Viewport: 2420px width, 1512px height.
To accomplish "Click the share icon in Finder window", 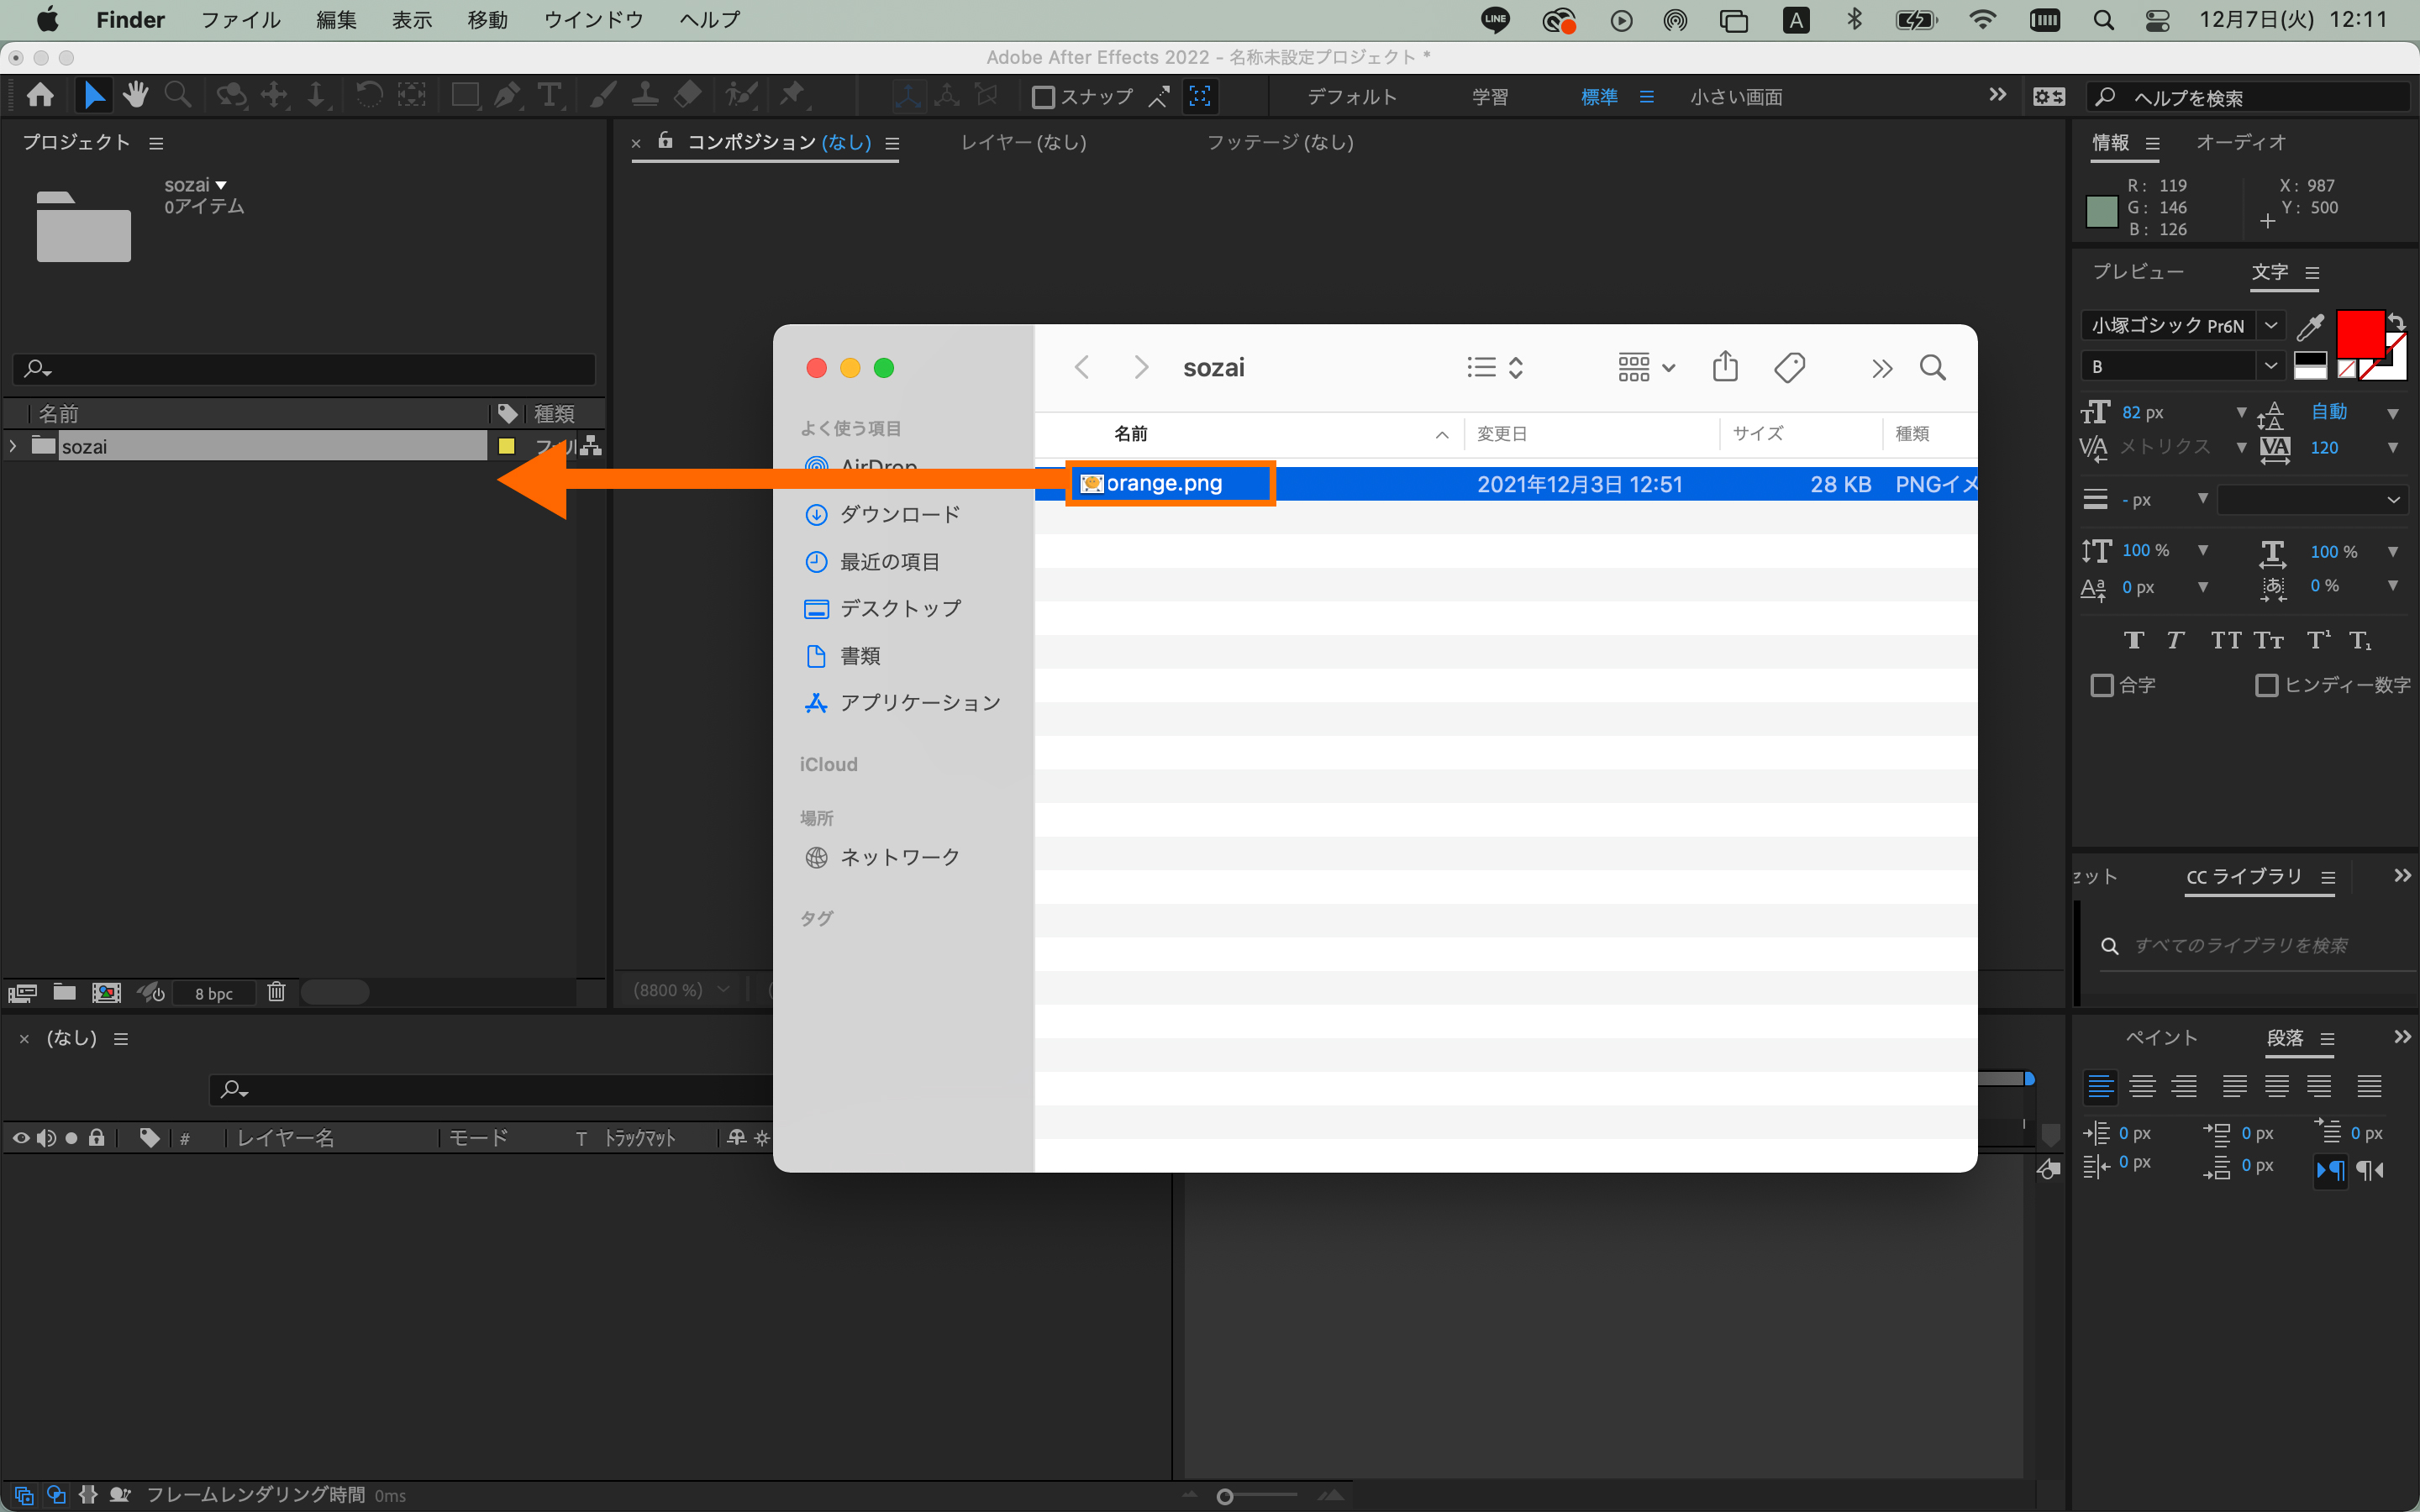I will (x=1725, y=368).
